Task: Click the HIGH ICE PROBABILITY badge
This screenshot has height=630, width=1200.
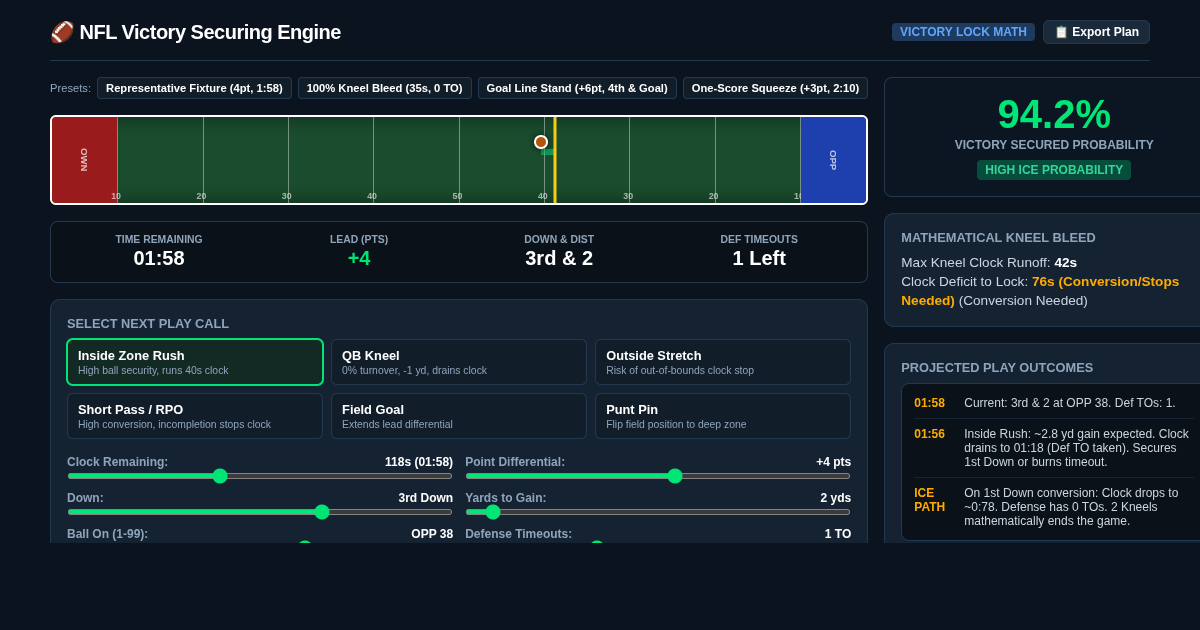Action: point(1054,170)
